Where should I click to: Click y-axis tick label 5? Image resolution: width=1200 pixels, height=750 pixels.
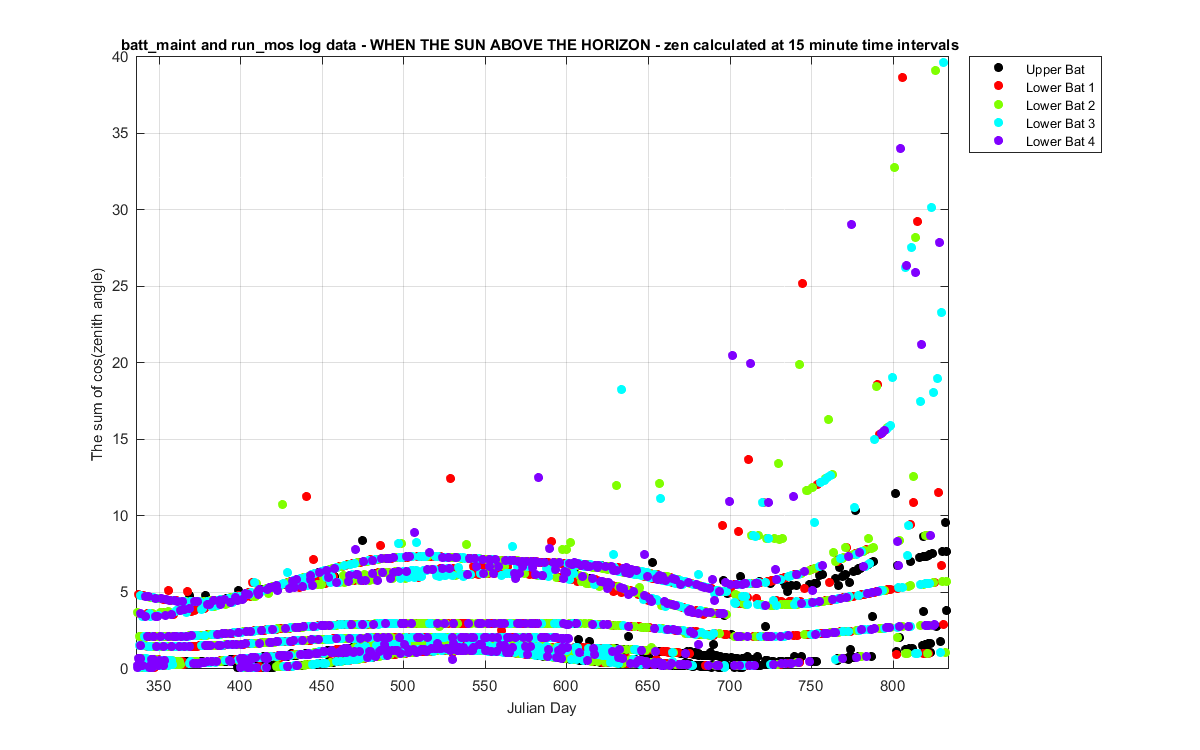pyautogui.click(x=125, y=592)
